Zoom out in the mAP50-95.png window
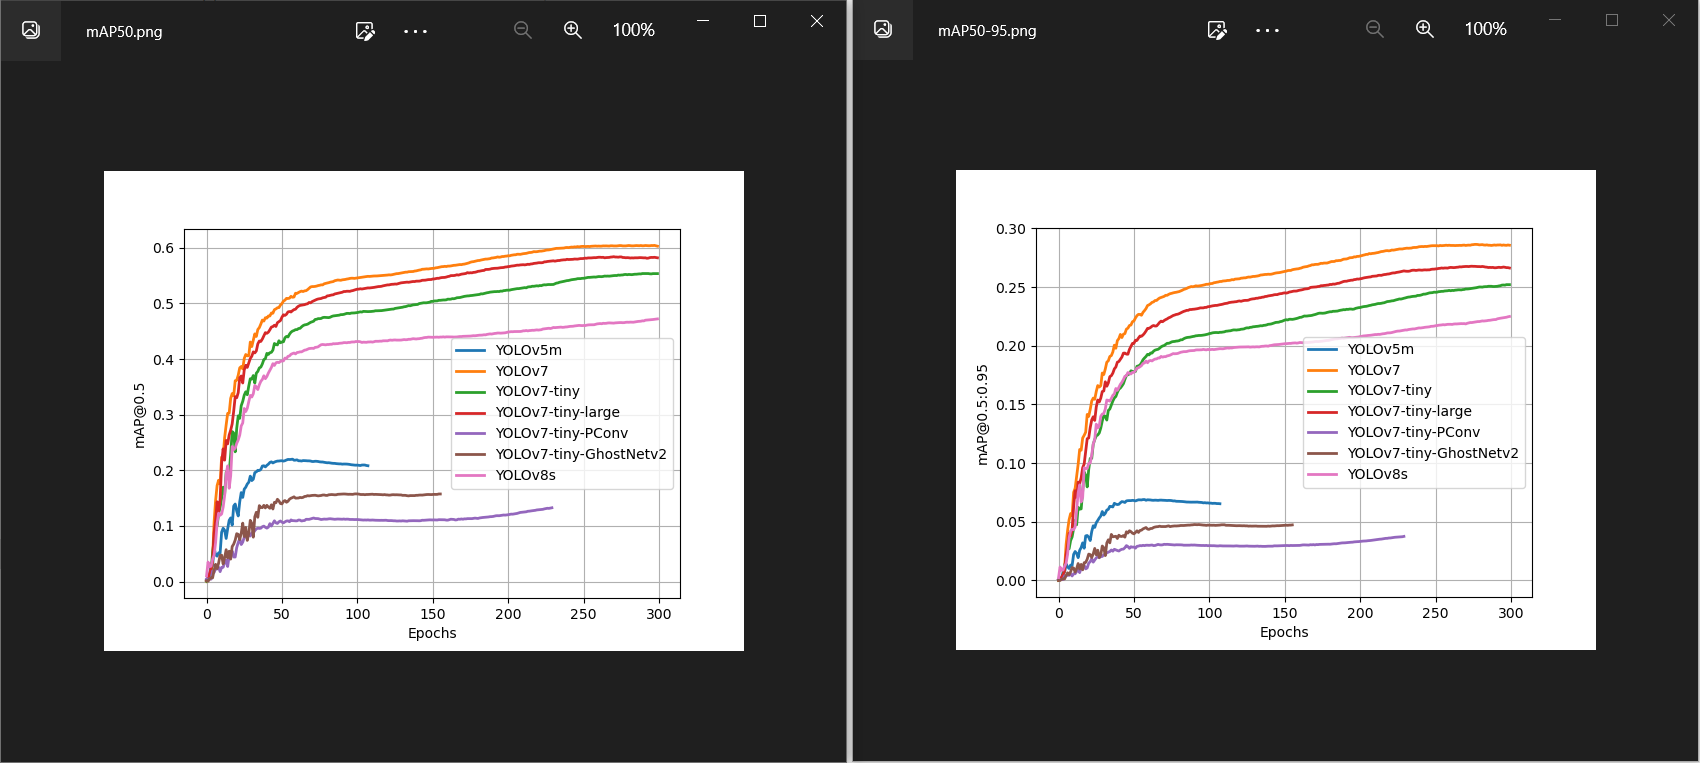This screenshot has height=763, width=1700. tap(1375, 29)
